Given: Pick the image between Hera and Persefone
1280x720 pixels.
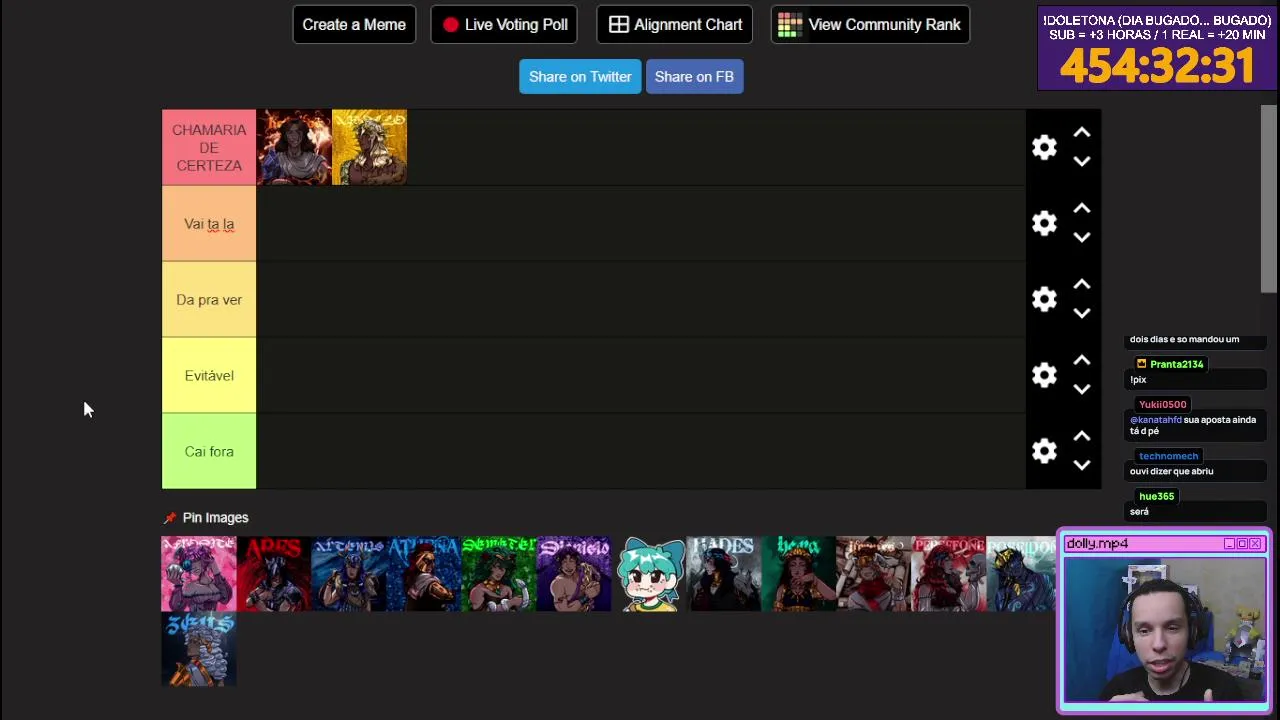Looking at the screenshot, I should point(874,573).
